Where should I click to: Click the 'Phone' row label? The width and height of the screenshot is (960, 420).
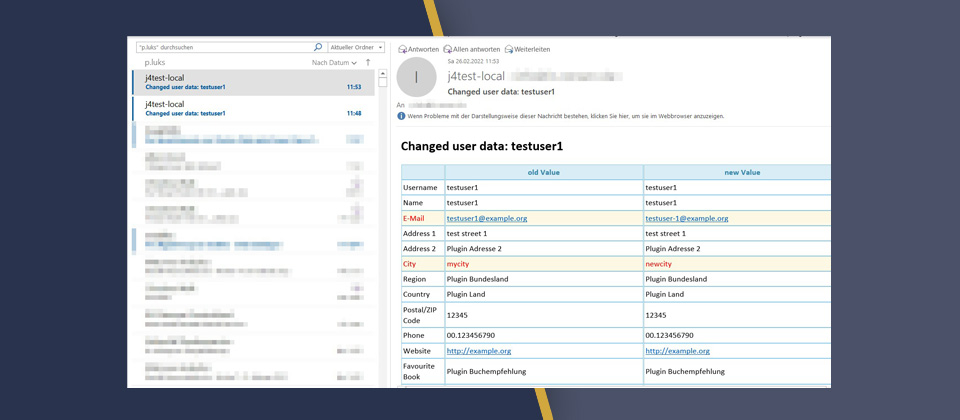pos(413,336)
